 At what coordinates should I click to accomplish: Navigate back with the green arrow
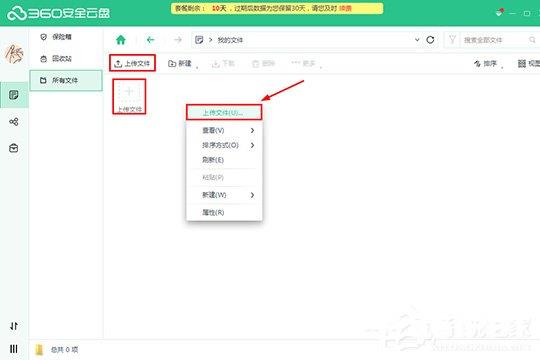150,40
